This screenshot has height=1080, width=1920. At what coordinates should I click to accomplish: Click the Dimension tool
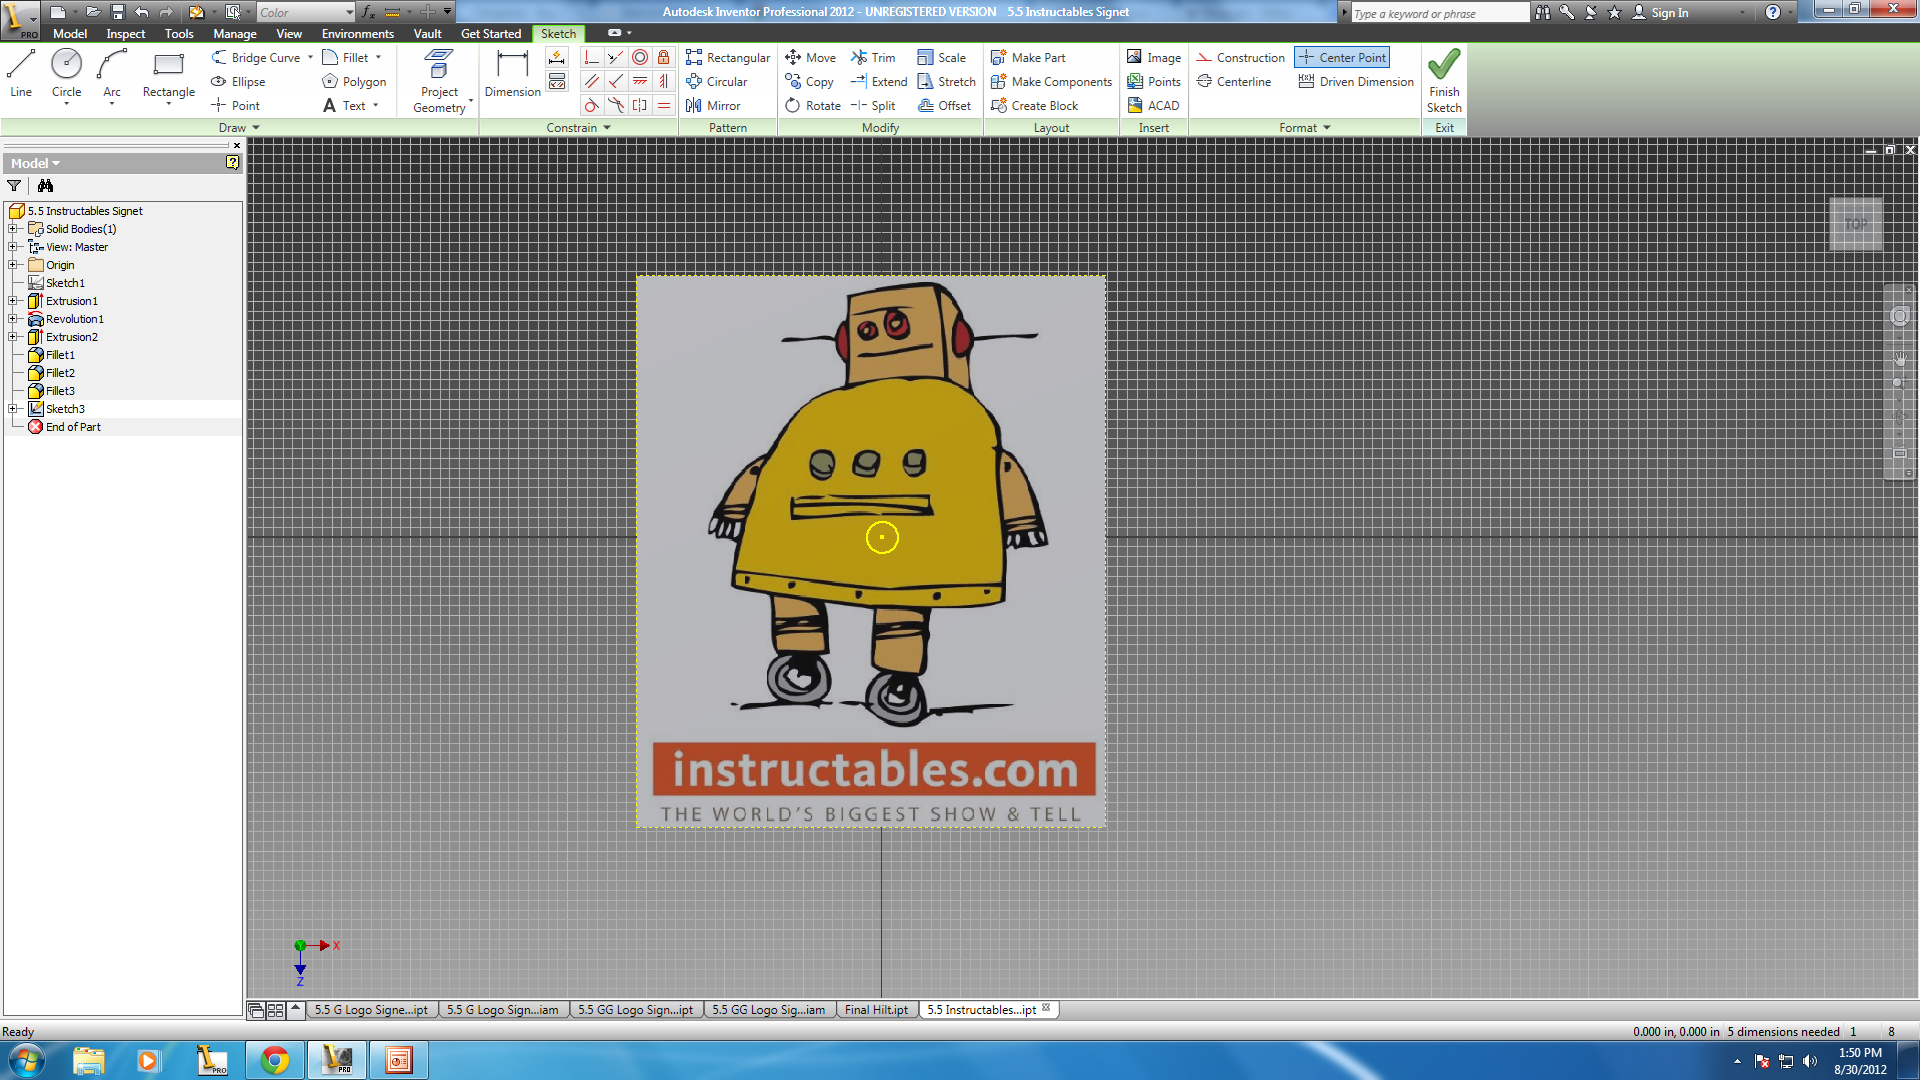[x=512, y=74]
